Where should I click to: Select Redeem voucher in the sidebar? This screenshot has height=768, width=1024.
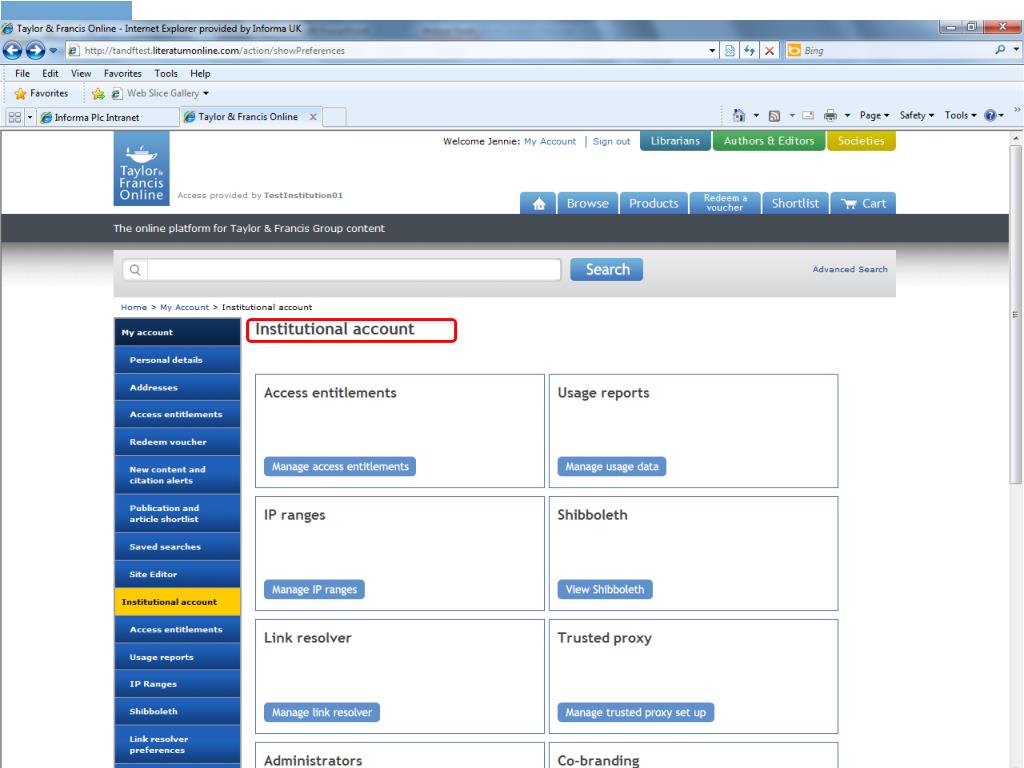(x=177, y=442)
